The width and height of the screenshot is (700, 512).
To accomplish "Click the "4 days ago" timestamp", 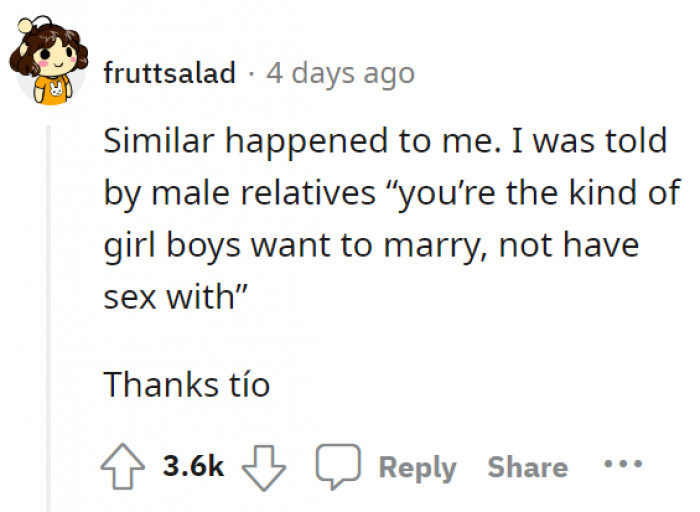I will [x=340, y=73].
